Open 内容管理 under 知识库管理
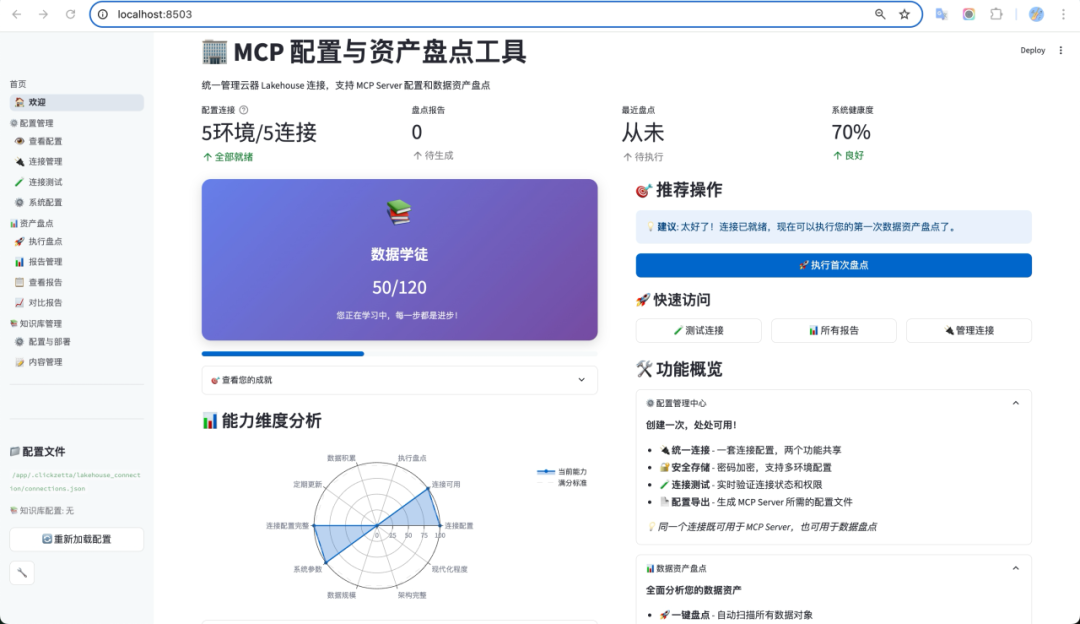This screenshot has height=624, width=1080. [44, 362]
